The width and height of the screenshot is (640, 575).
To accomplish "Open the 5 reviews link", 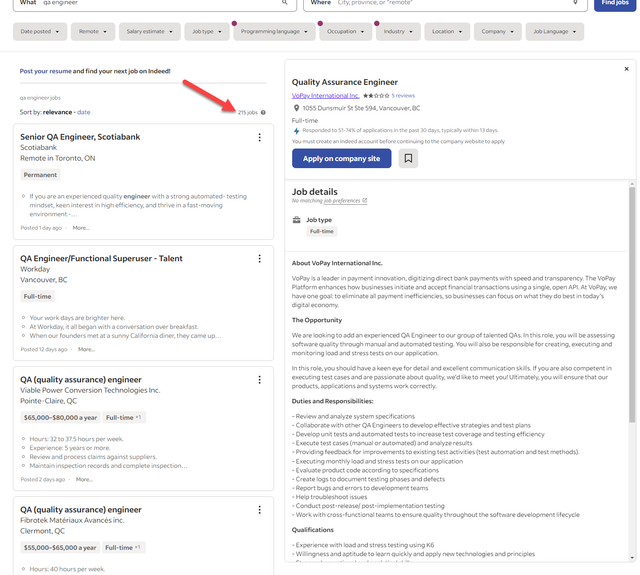I will 403,95.
